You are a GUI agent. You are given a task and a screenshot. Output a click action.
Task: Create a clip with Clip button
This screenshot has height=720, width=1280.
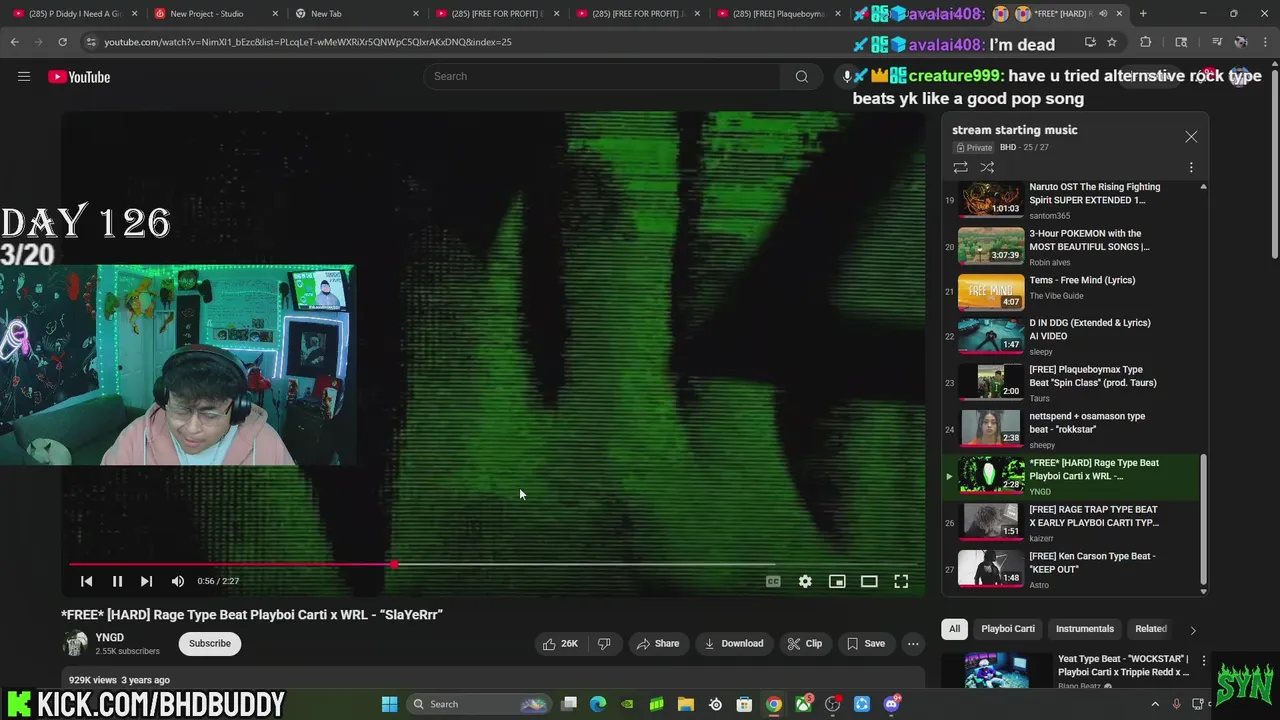coord(804,644)
